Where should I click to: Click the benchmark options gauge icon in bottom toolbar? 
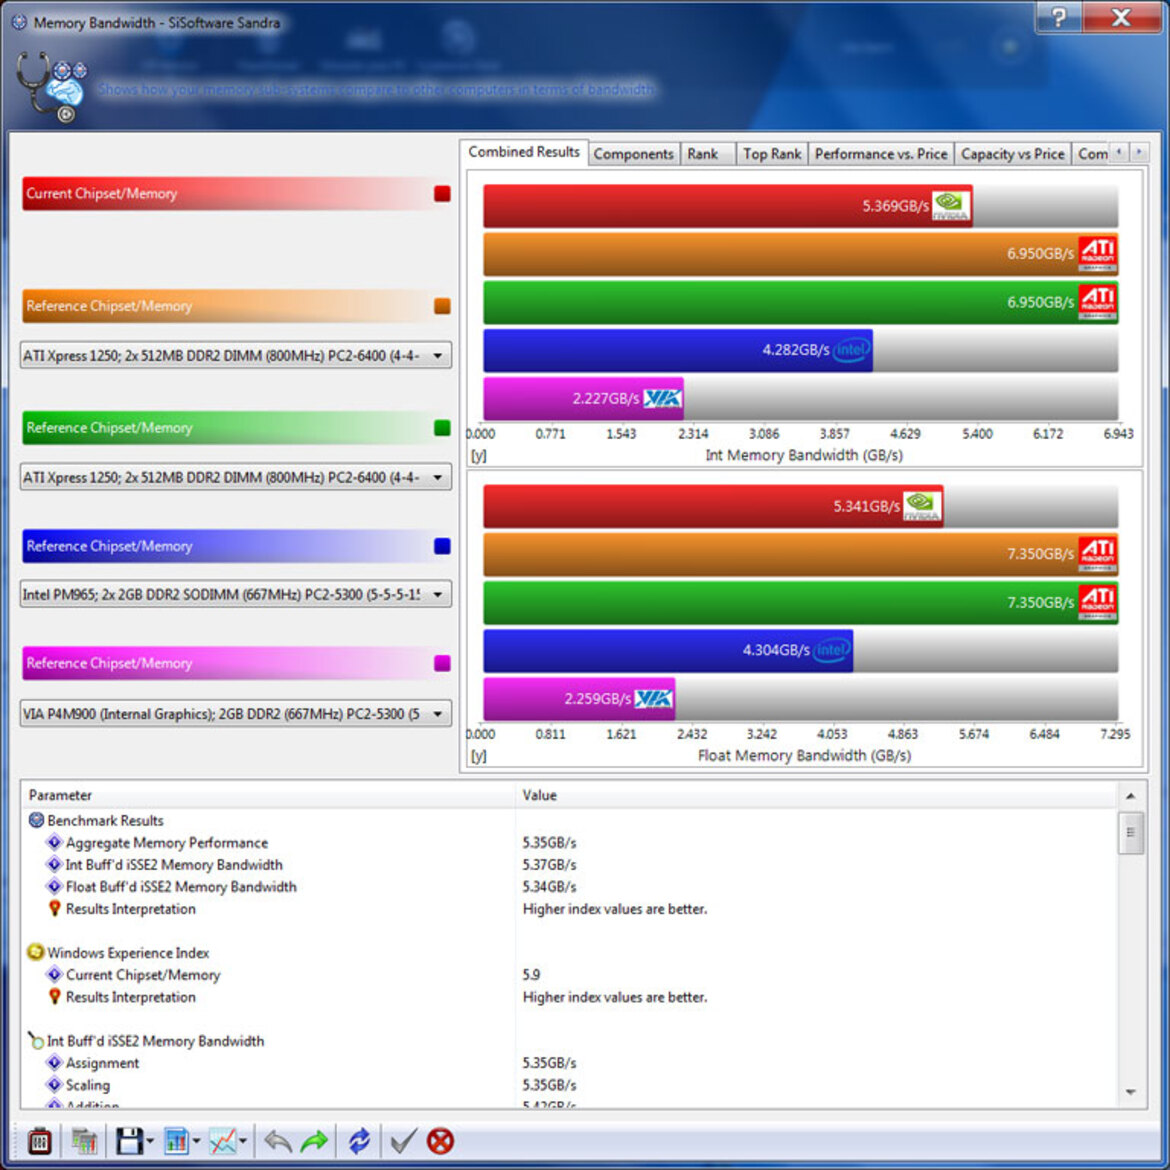click(40, 1141)
